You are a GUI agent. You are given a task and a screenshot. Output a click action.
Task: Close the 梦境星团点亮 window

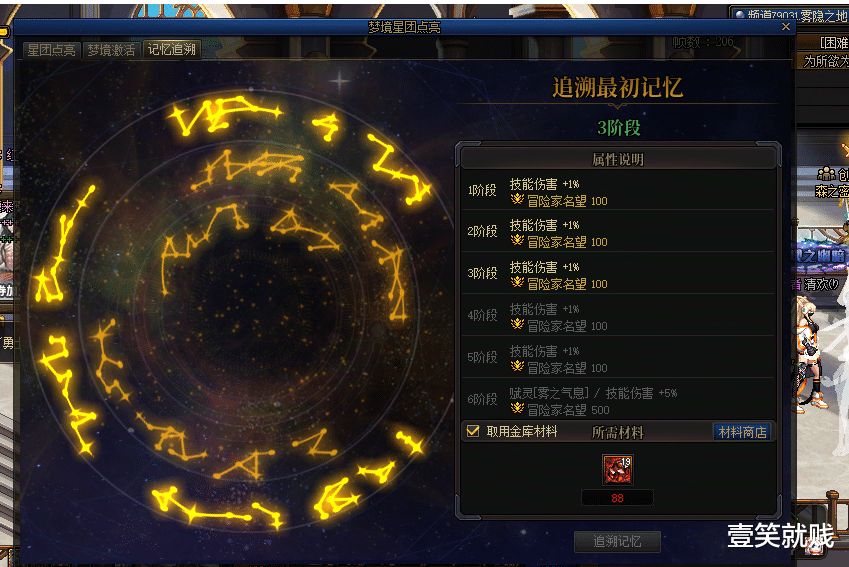786,27
